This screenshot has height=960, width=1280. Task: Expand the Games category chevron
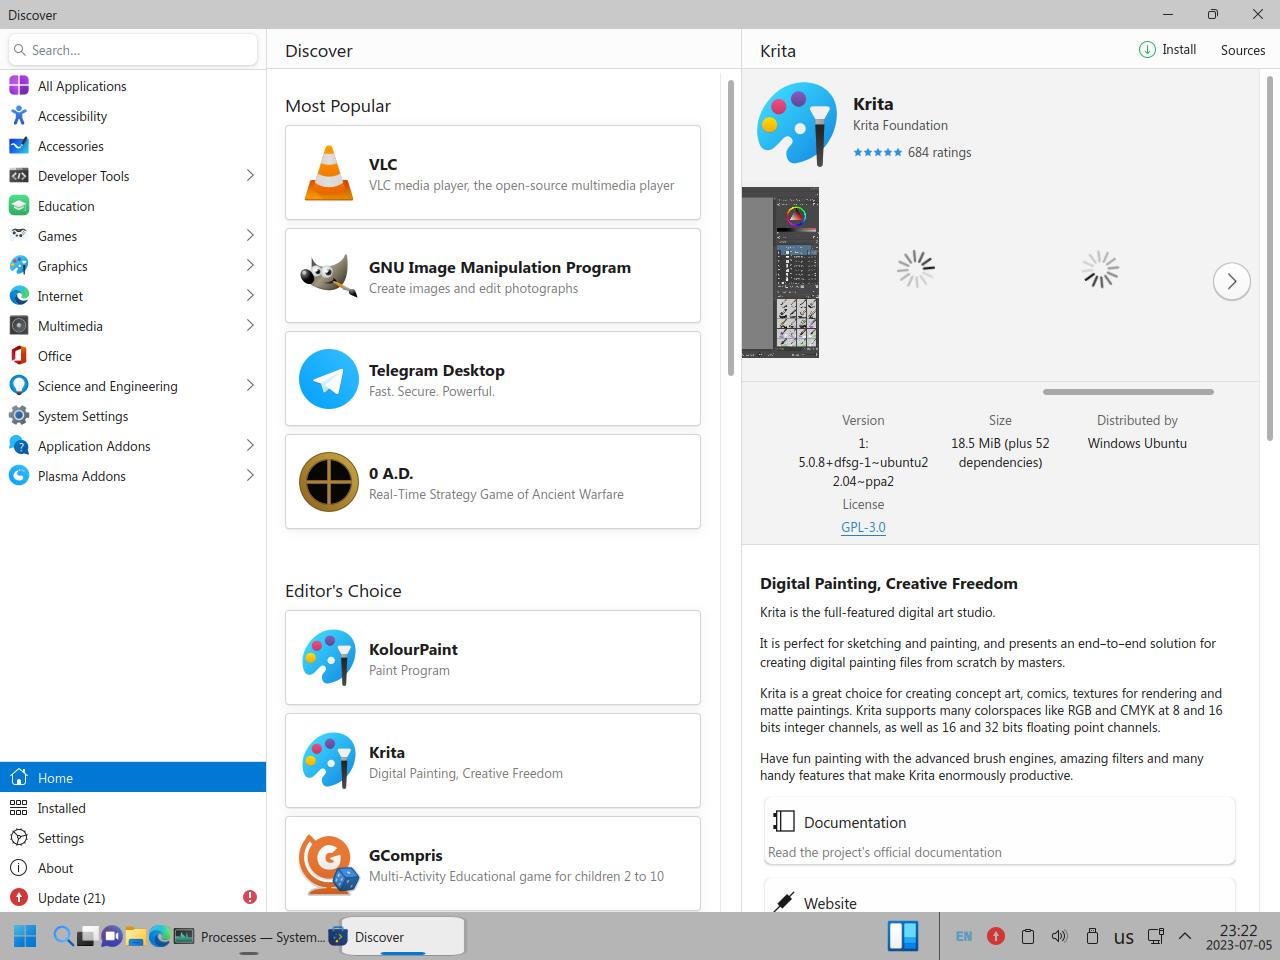tap(250, 236)
